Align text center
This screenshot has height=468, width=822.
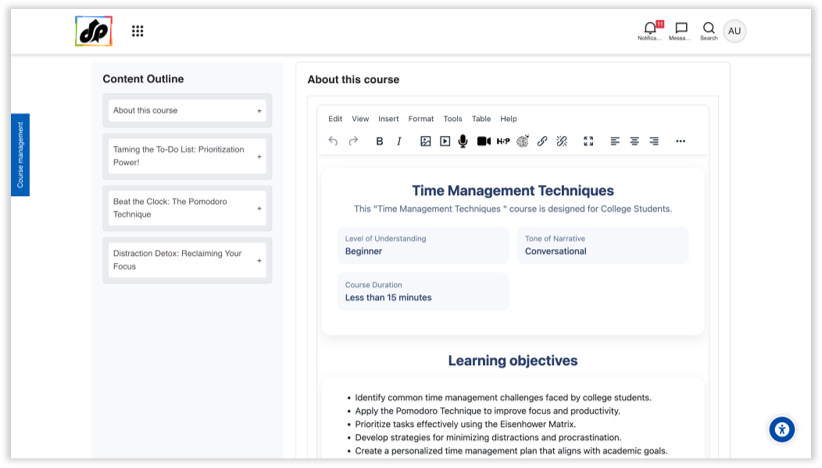[x=634, y=141]
